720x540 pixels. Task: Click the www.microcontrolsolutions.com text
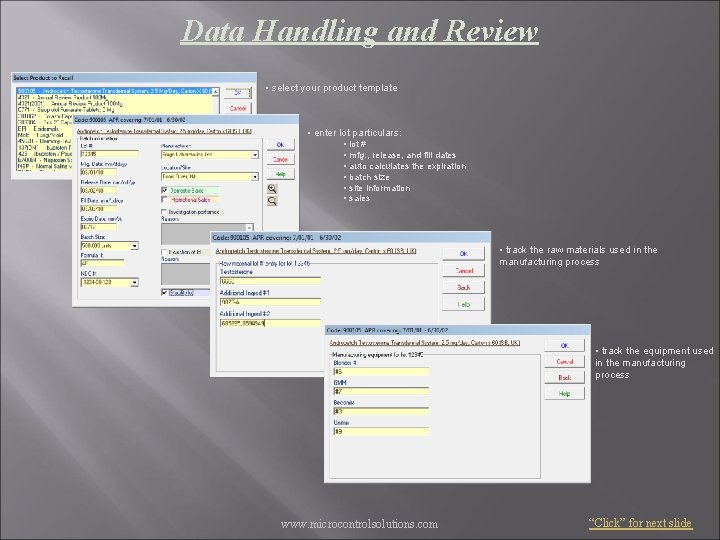click(359, 524)
